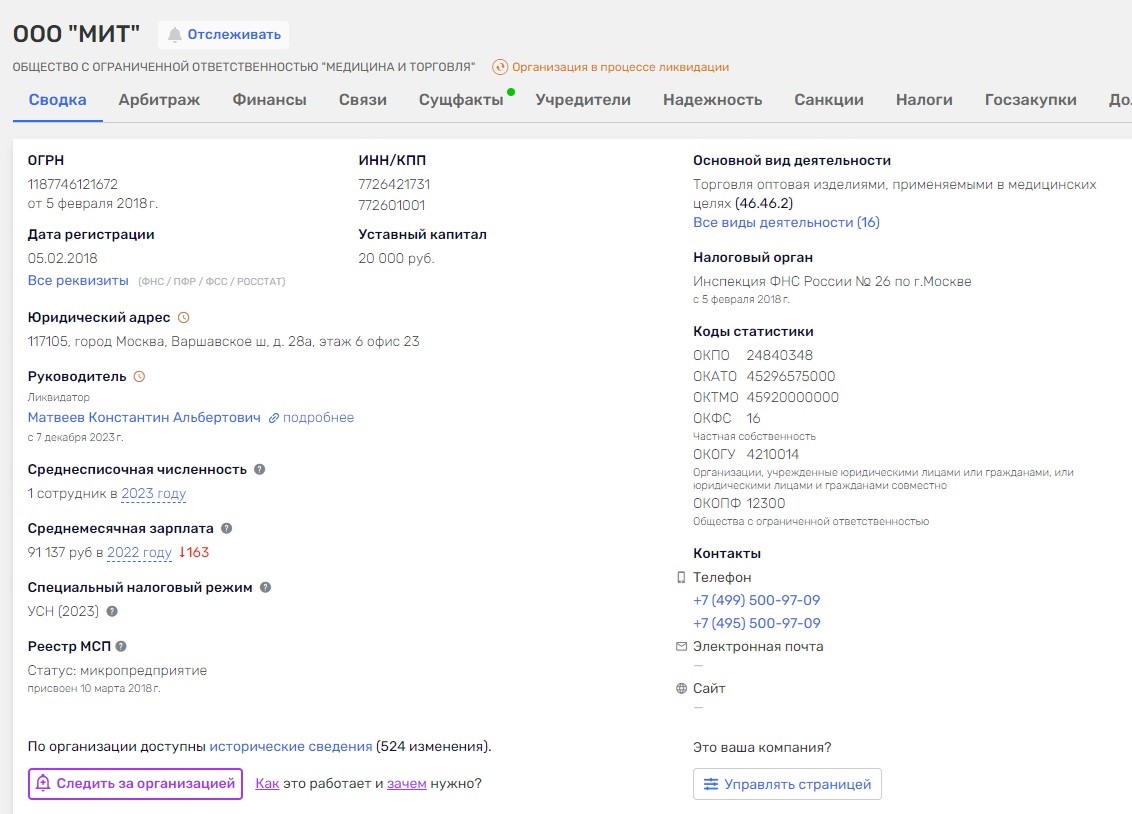
Task: Open the help icon for Специальный налоговый режим
Action: pos(266,587)
